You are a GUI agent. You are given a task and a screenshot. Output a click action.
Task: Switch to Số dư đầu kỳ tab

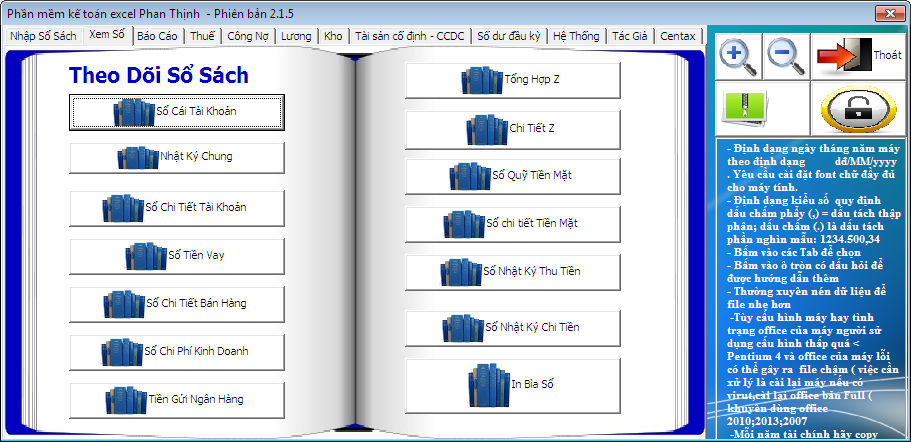[509, 36]
